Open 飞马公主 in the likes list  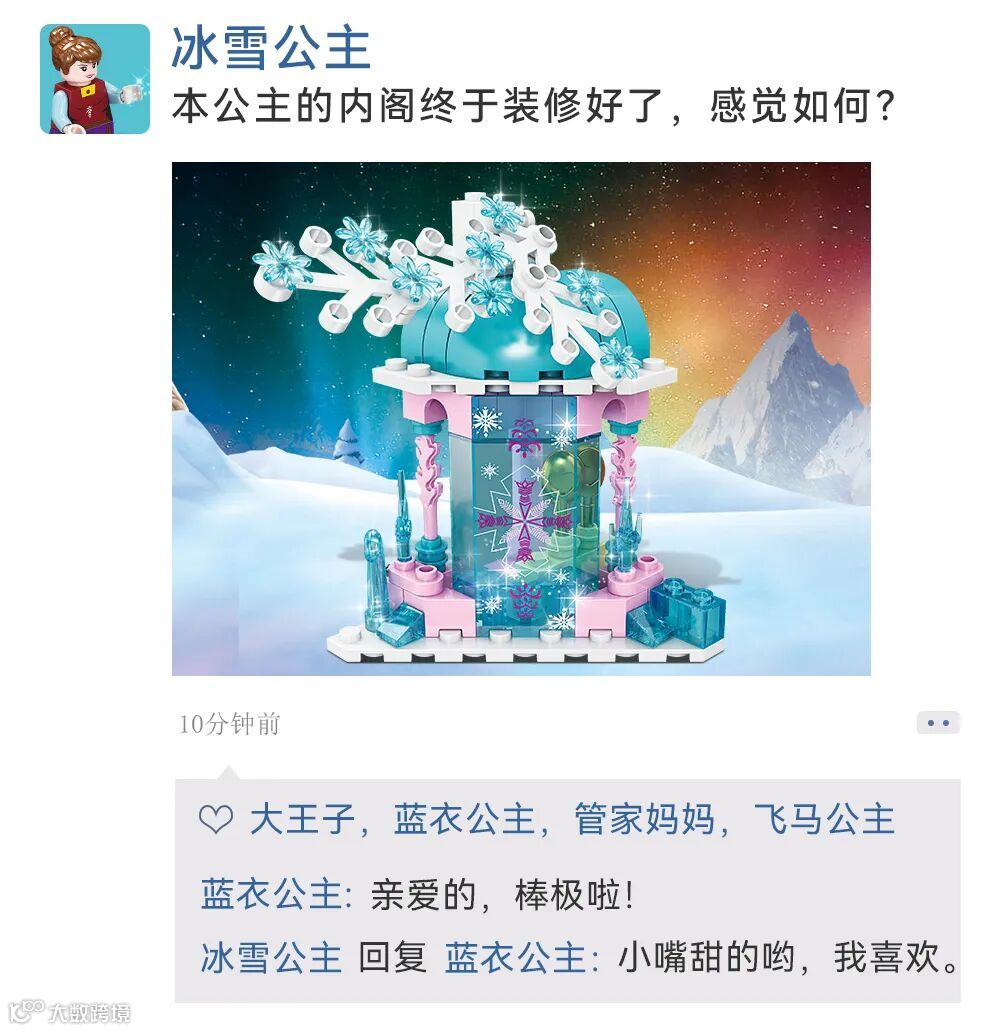[x=824, y=819]
